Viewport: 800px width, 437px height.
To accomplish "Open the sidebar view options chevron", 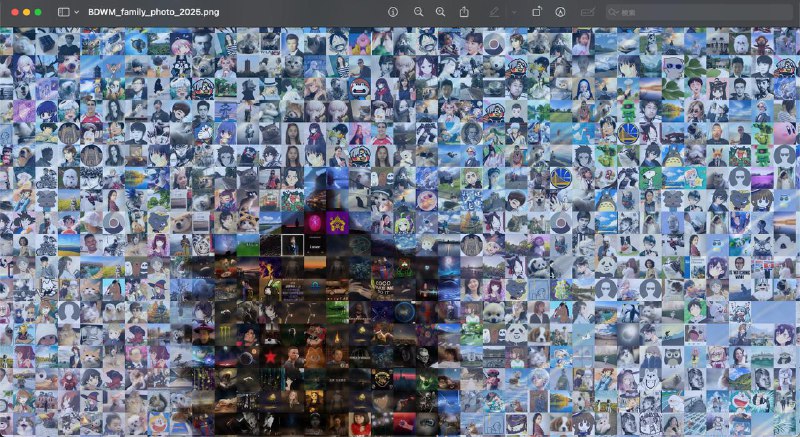I will (x=76, y=12).
